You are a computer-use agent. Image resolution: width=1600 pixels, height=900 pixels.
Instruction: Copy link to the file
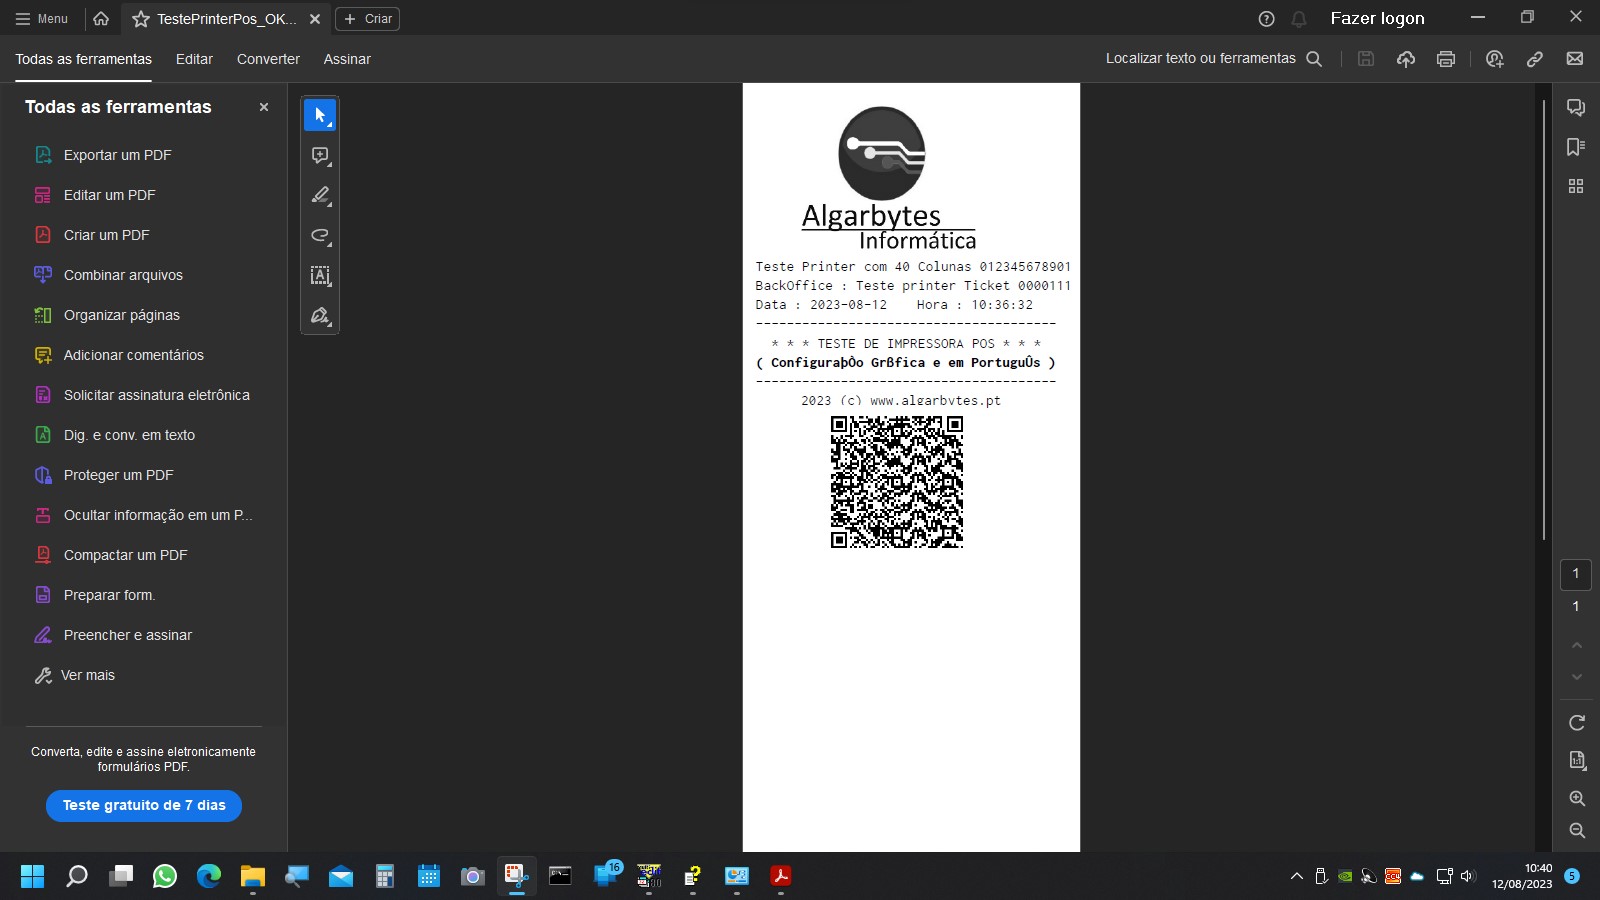(x=1535, y=59)
